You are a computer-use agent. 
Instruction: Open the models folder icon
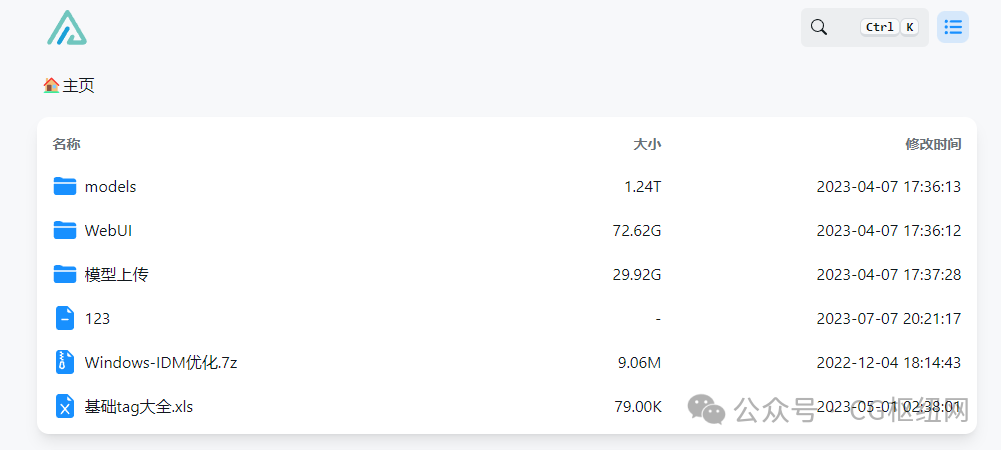tap(65, 186)
